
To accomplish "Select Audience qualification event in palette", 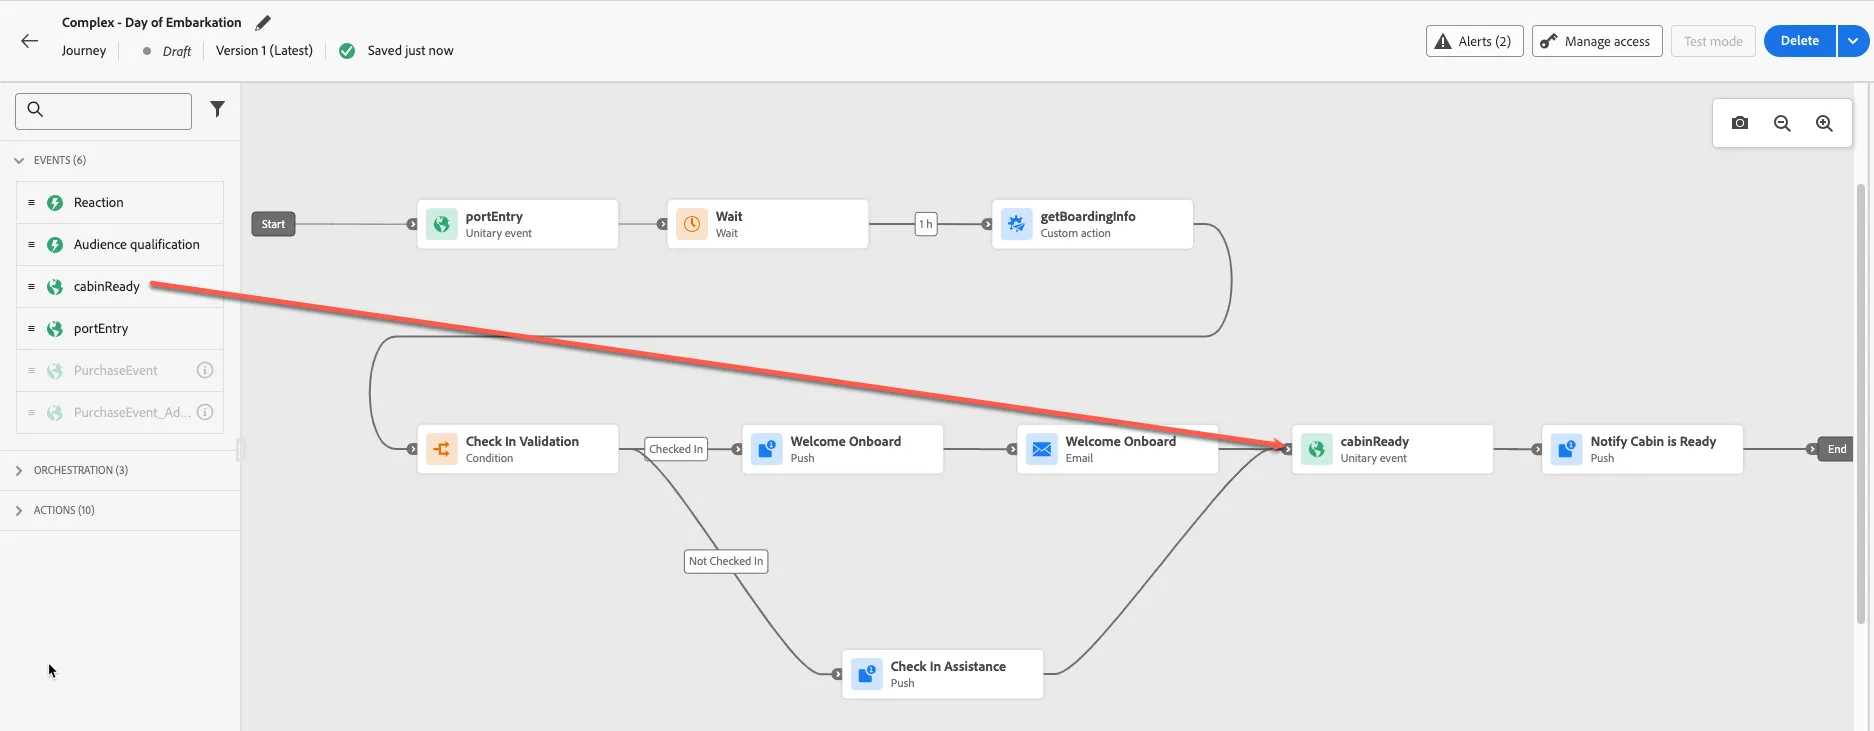I will pyautogui.click(x=120, y=244).
